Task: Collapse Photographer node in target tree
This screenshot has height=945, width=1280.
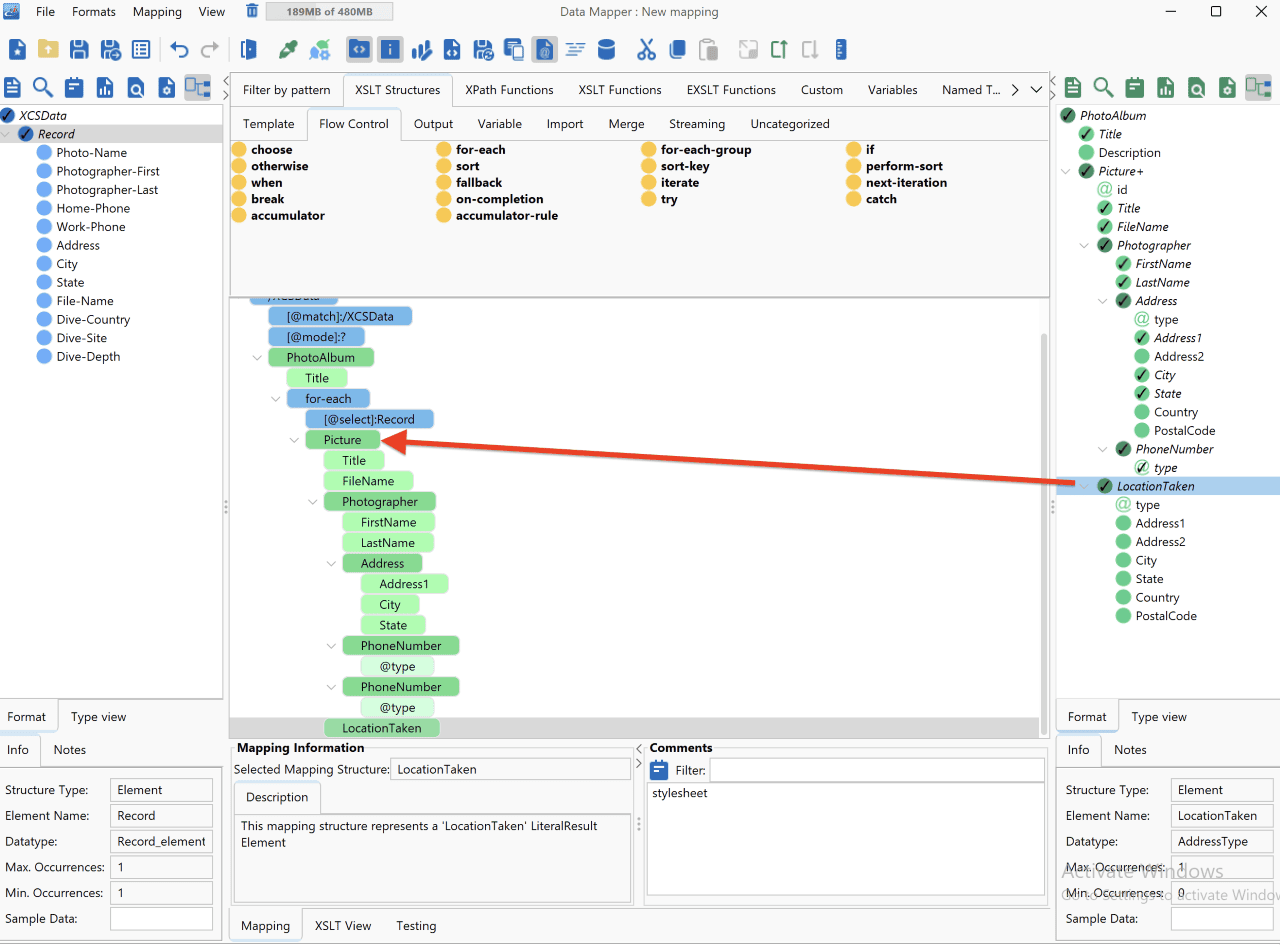Action: click(1085, 245)
